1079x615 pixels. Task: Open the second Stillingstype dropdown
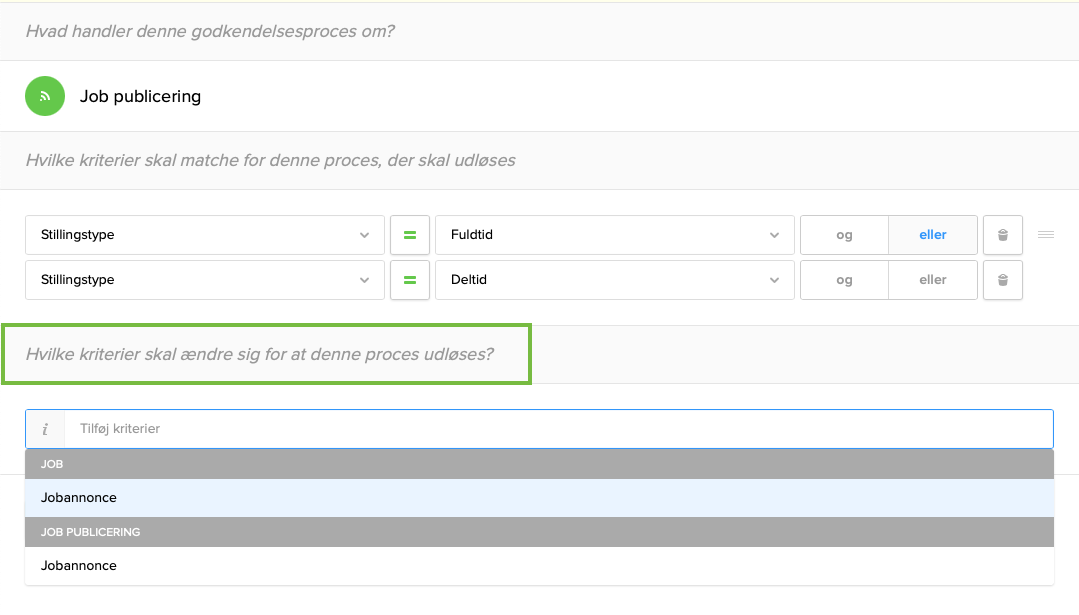click(204, 280)
